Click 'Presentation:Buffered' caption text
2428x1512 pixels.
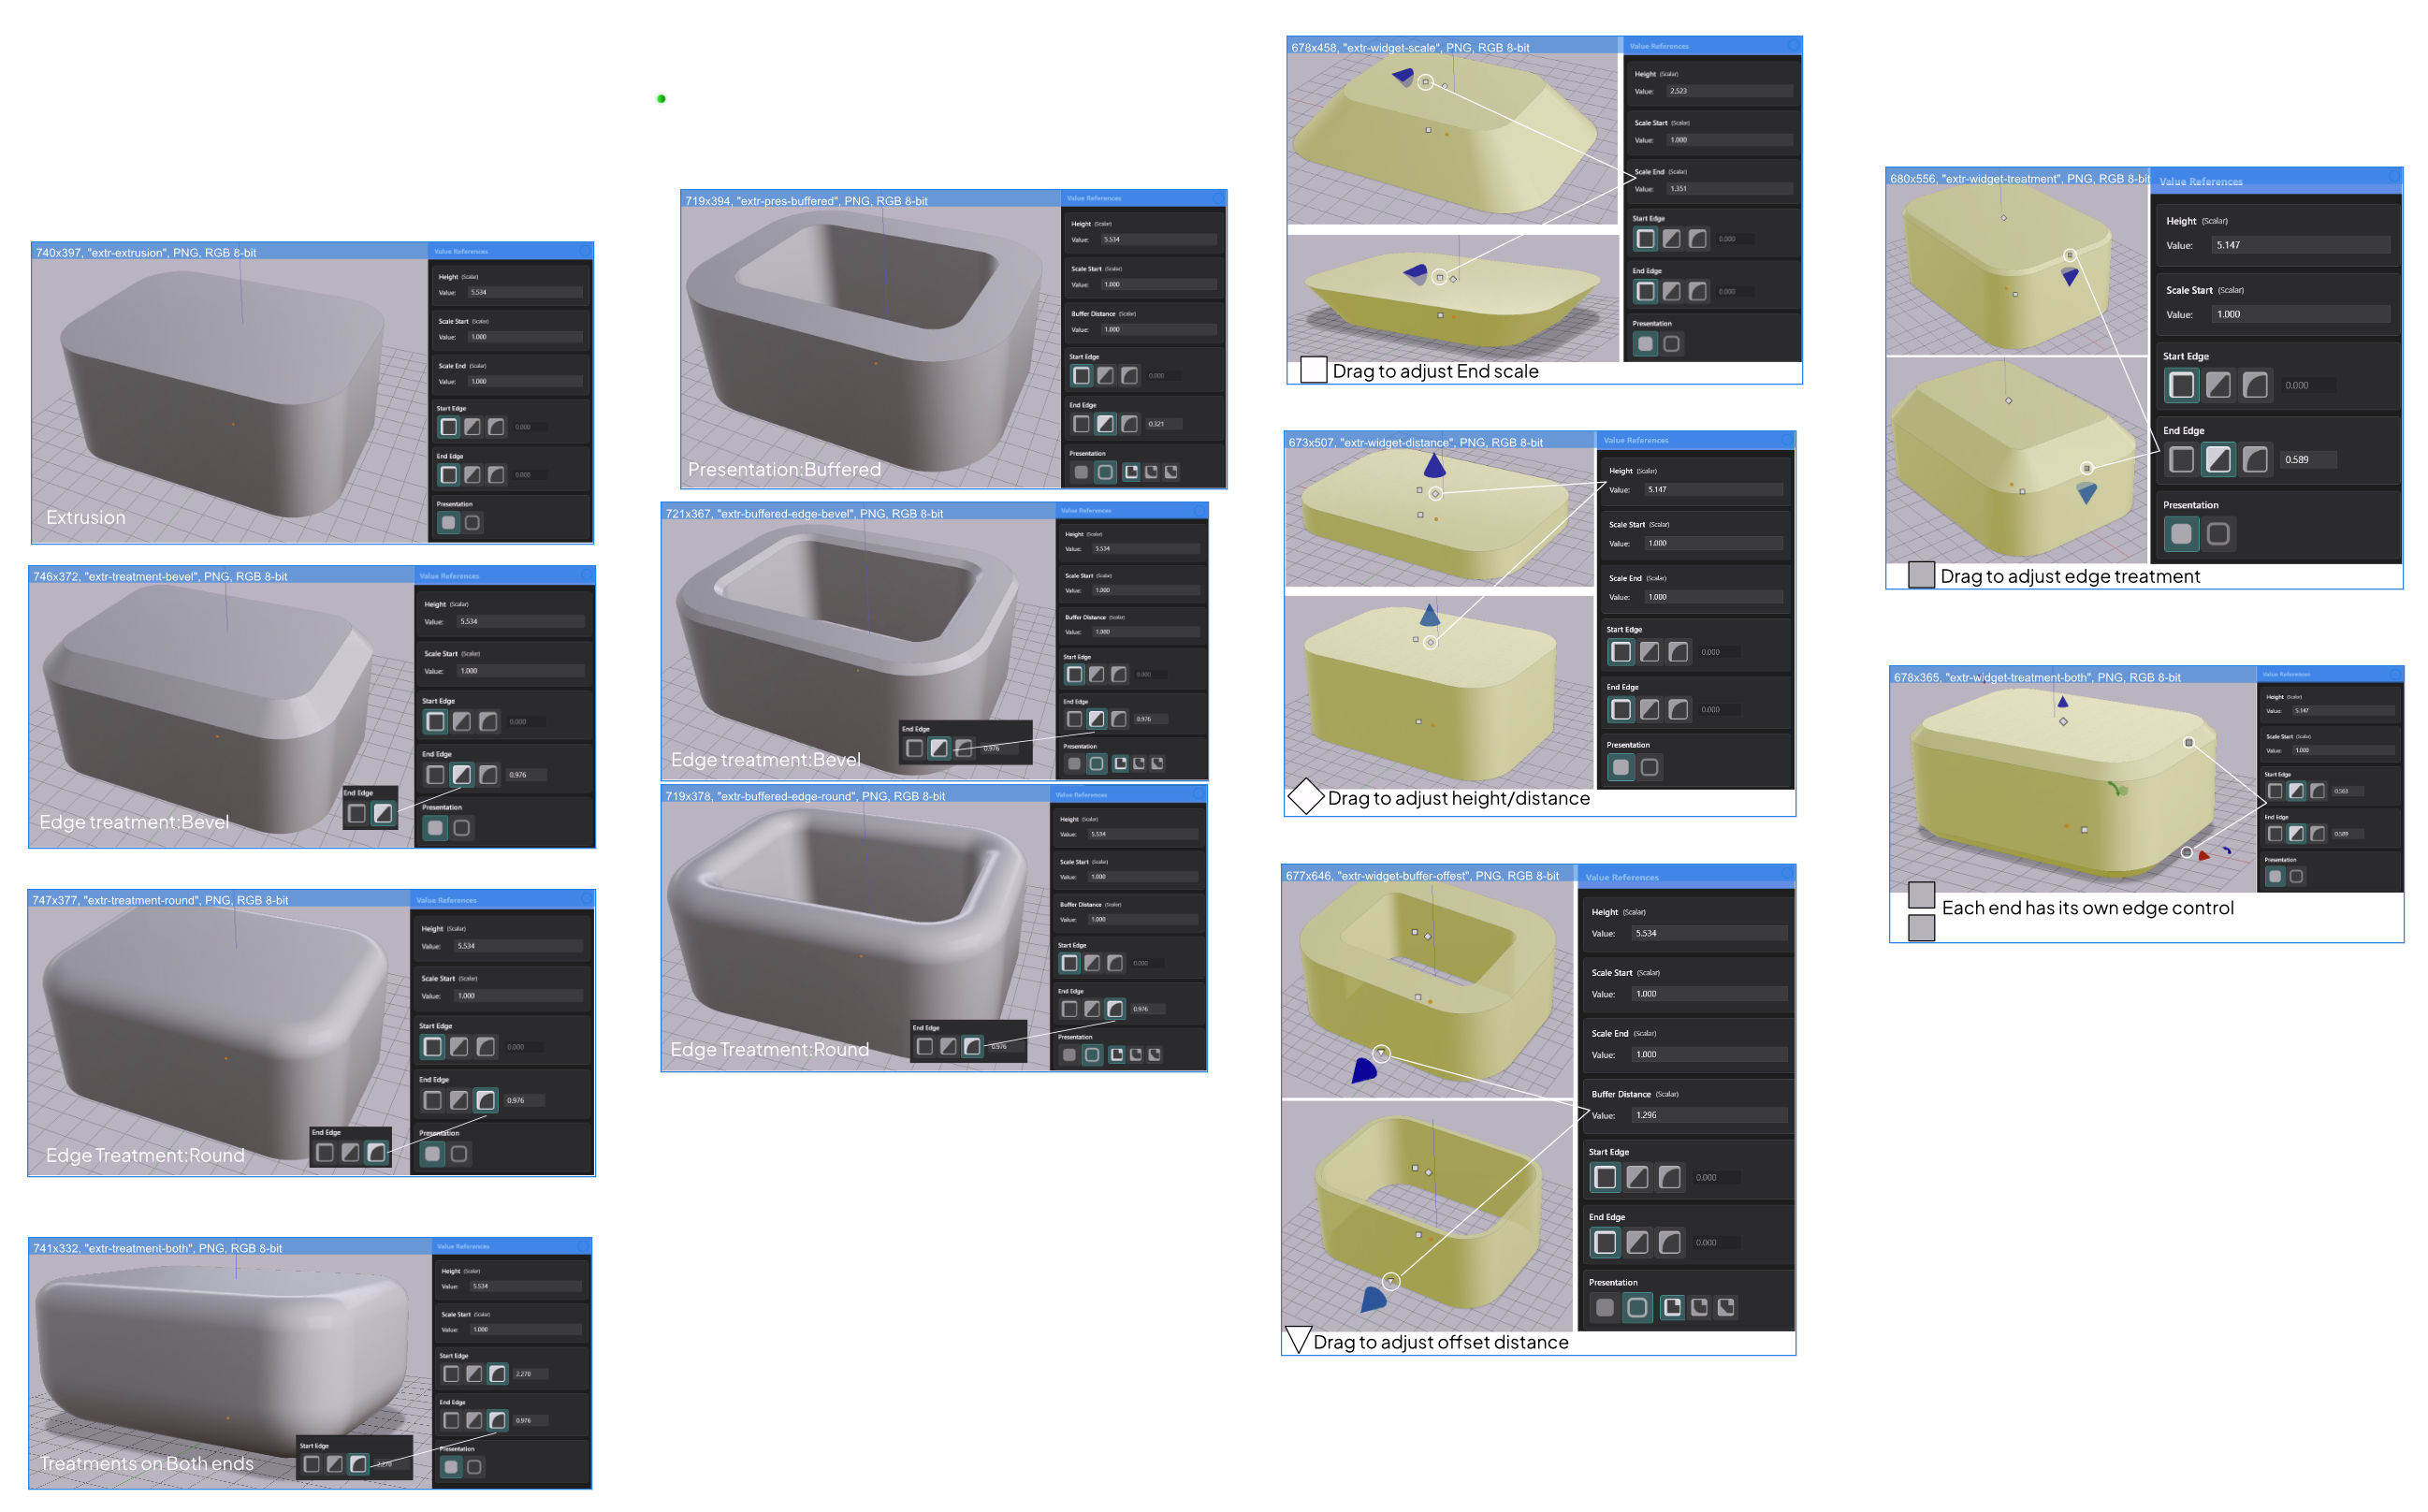pyautogui.click(x=785, y=470)
